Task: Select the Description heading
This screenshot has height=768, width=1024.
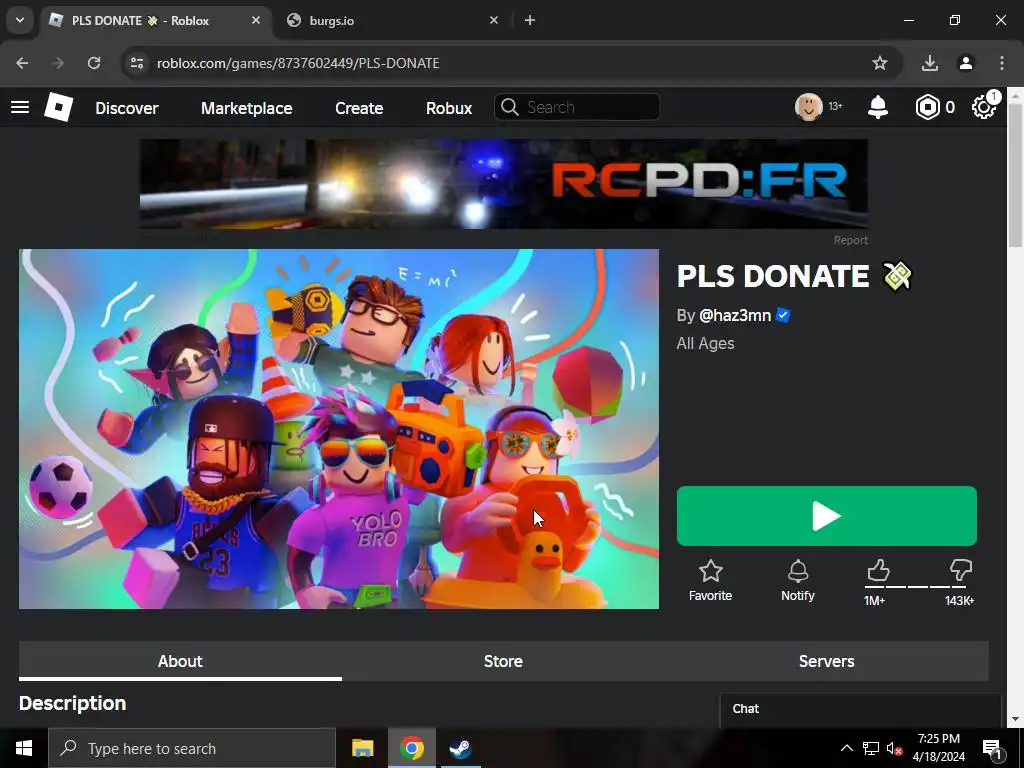Action: pyautogui.click(x=72, y=703)
